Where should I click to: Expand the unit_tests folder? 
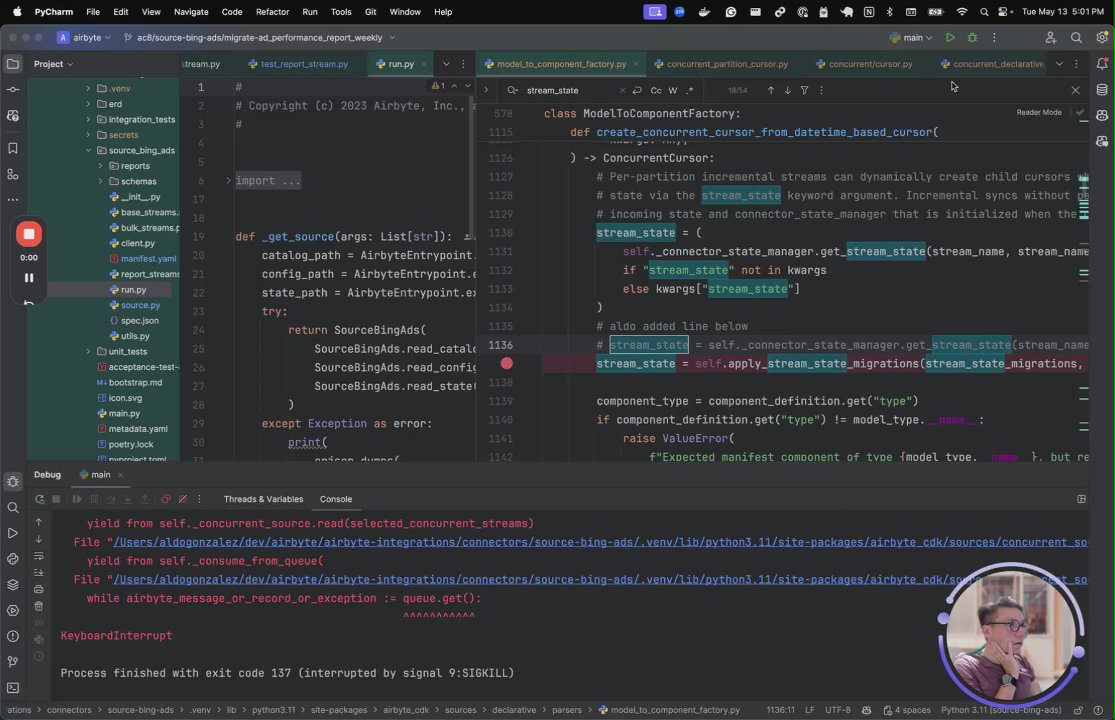click(88, 352)
